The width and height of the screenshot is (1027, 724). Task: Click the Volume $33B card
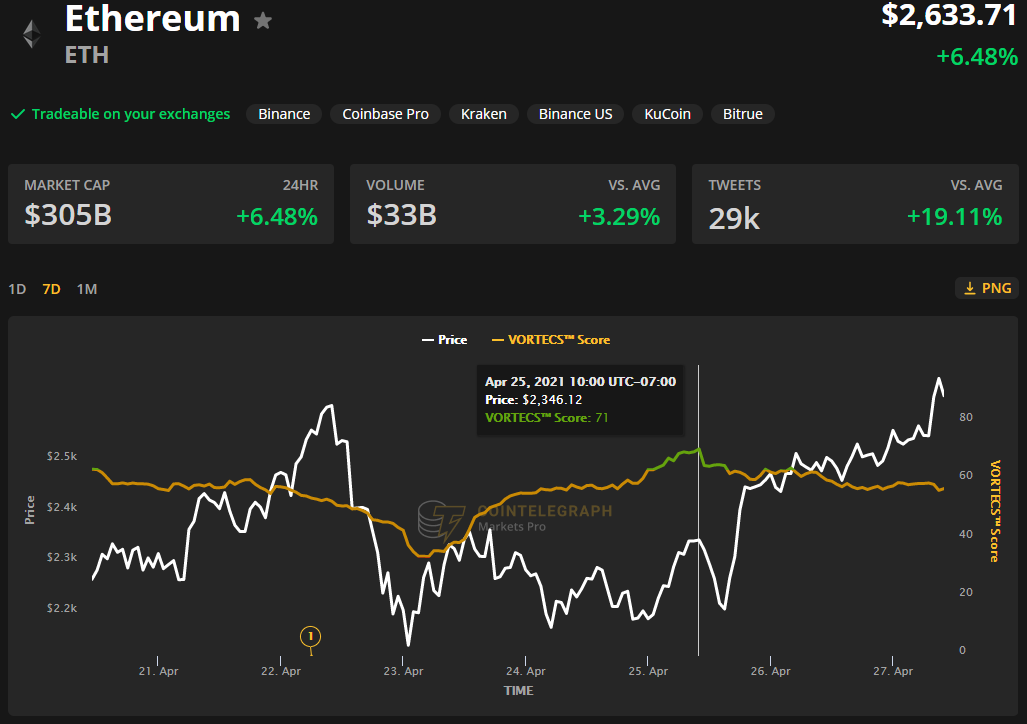[x=513, y=204]
